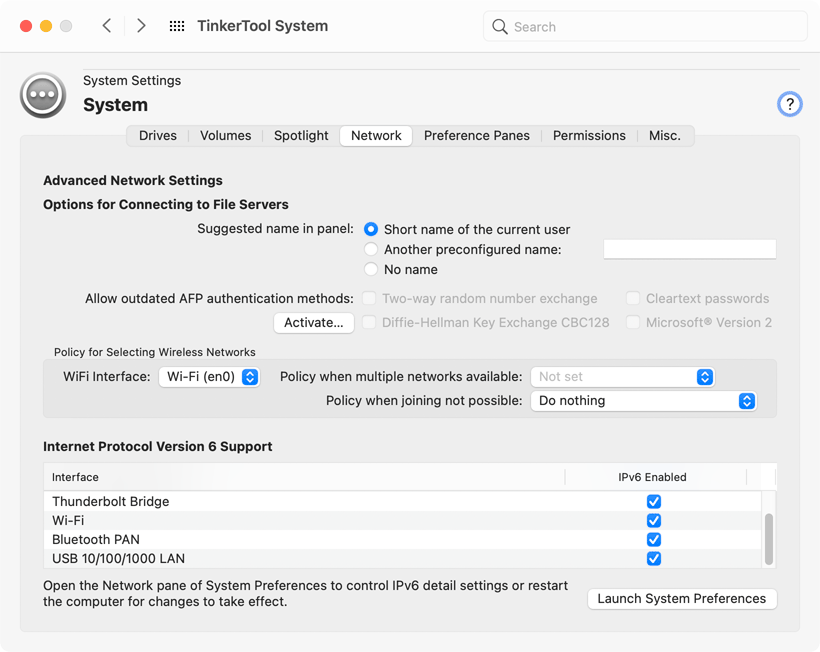
Task: Open the WiFi Interface dropdown
Action: (209, 377)
